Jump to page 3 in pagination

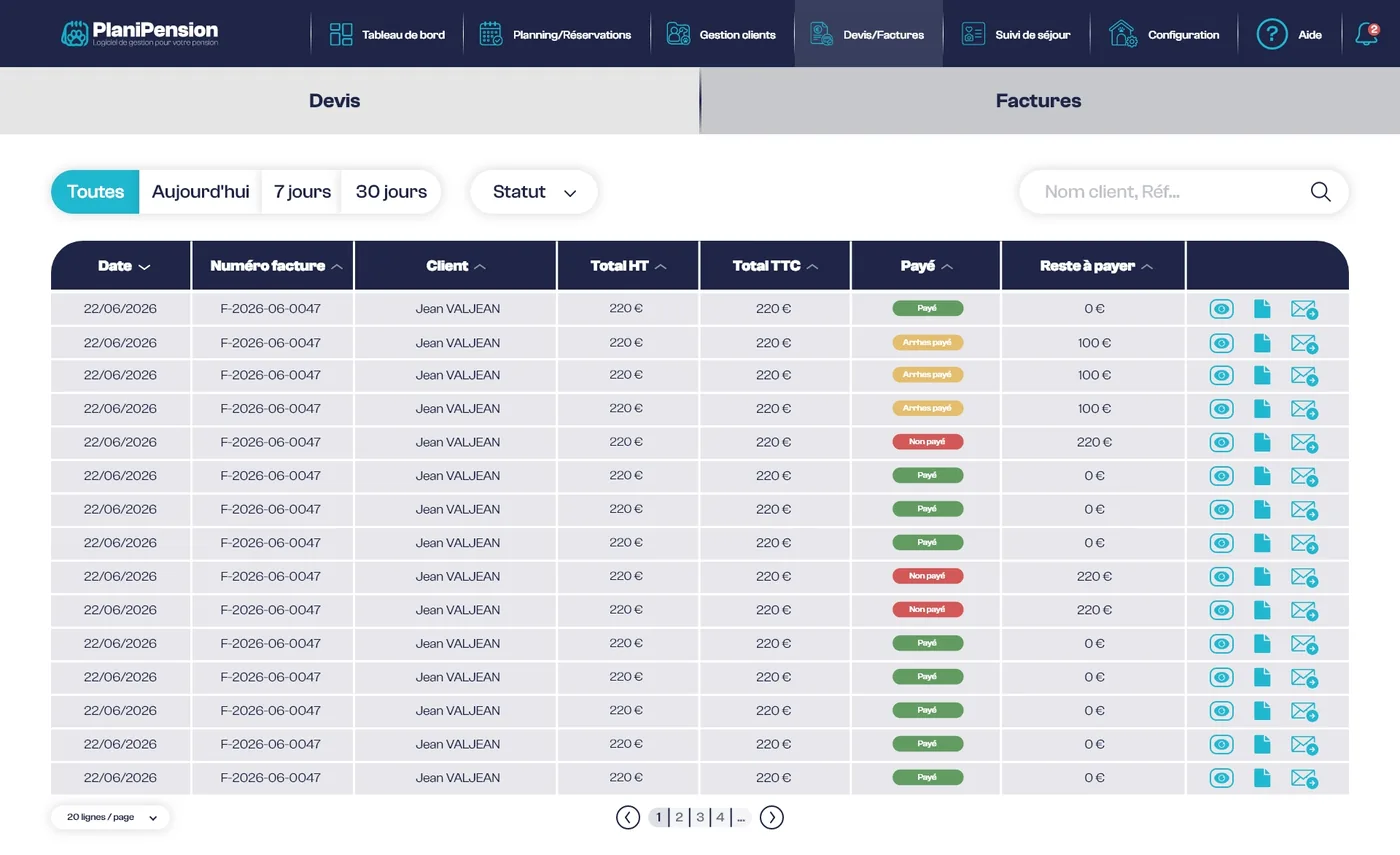(x=700, y=817)
